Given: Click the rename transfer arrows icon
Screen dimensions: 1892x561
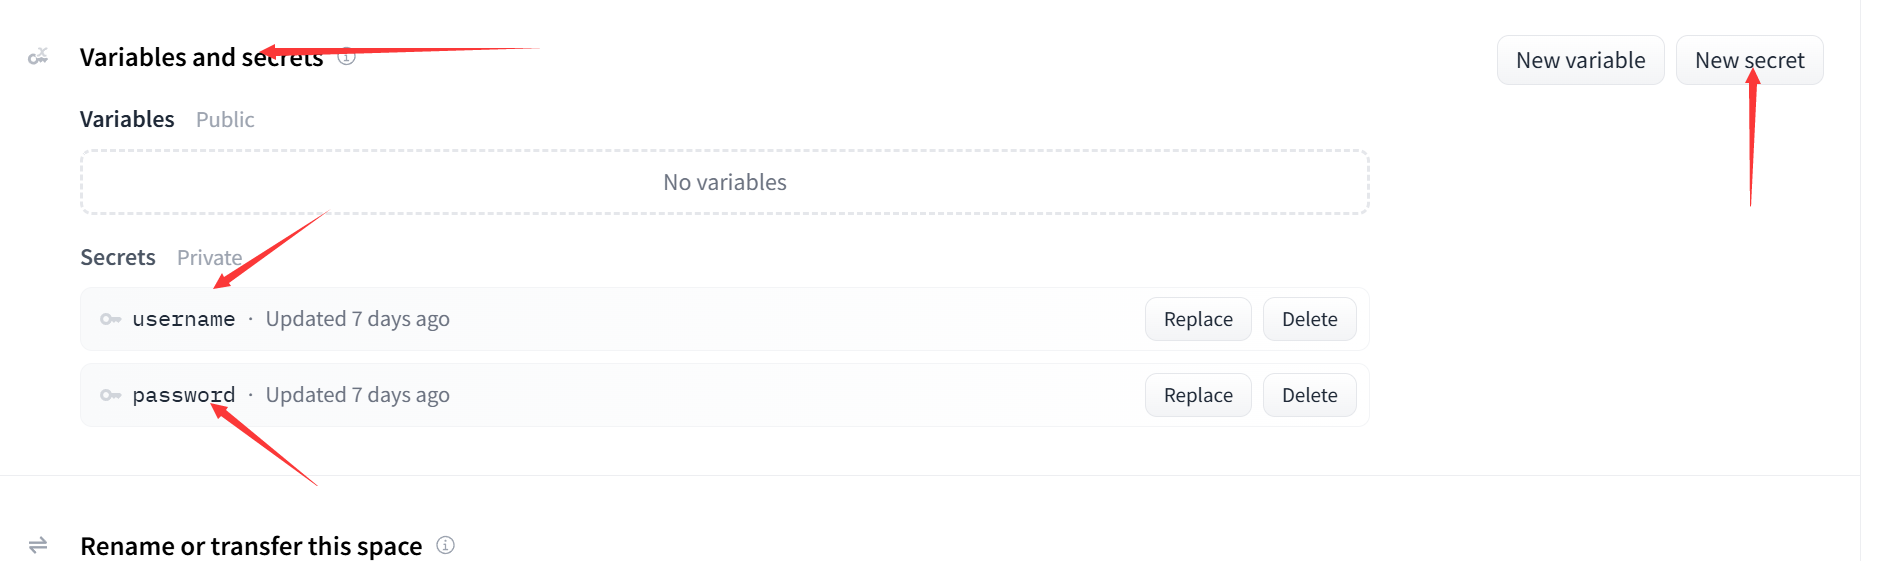Looking at the screenshot, I should tap(38, 545).
